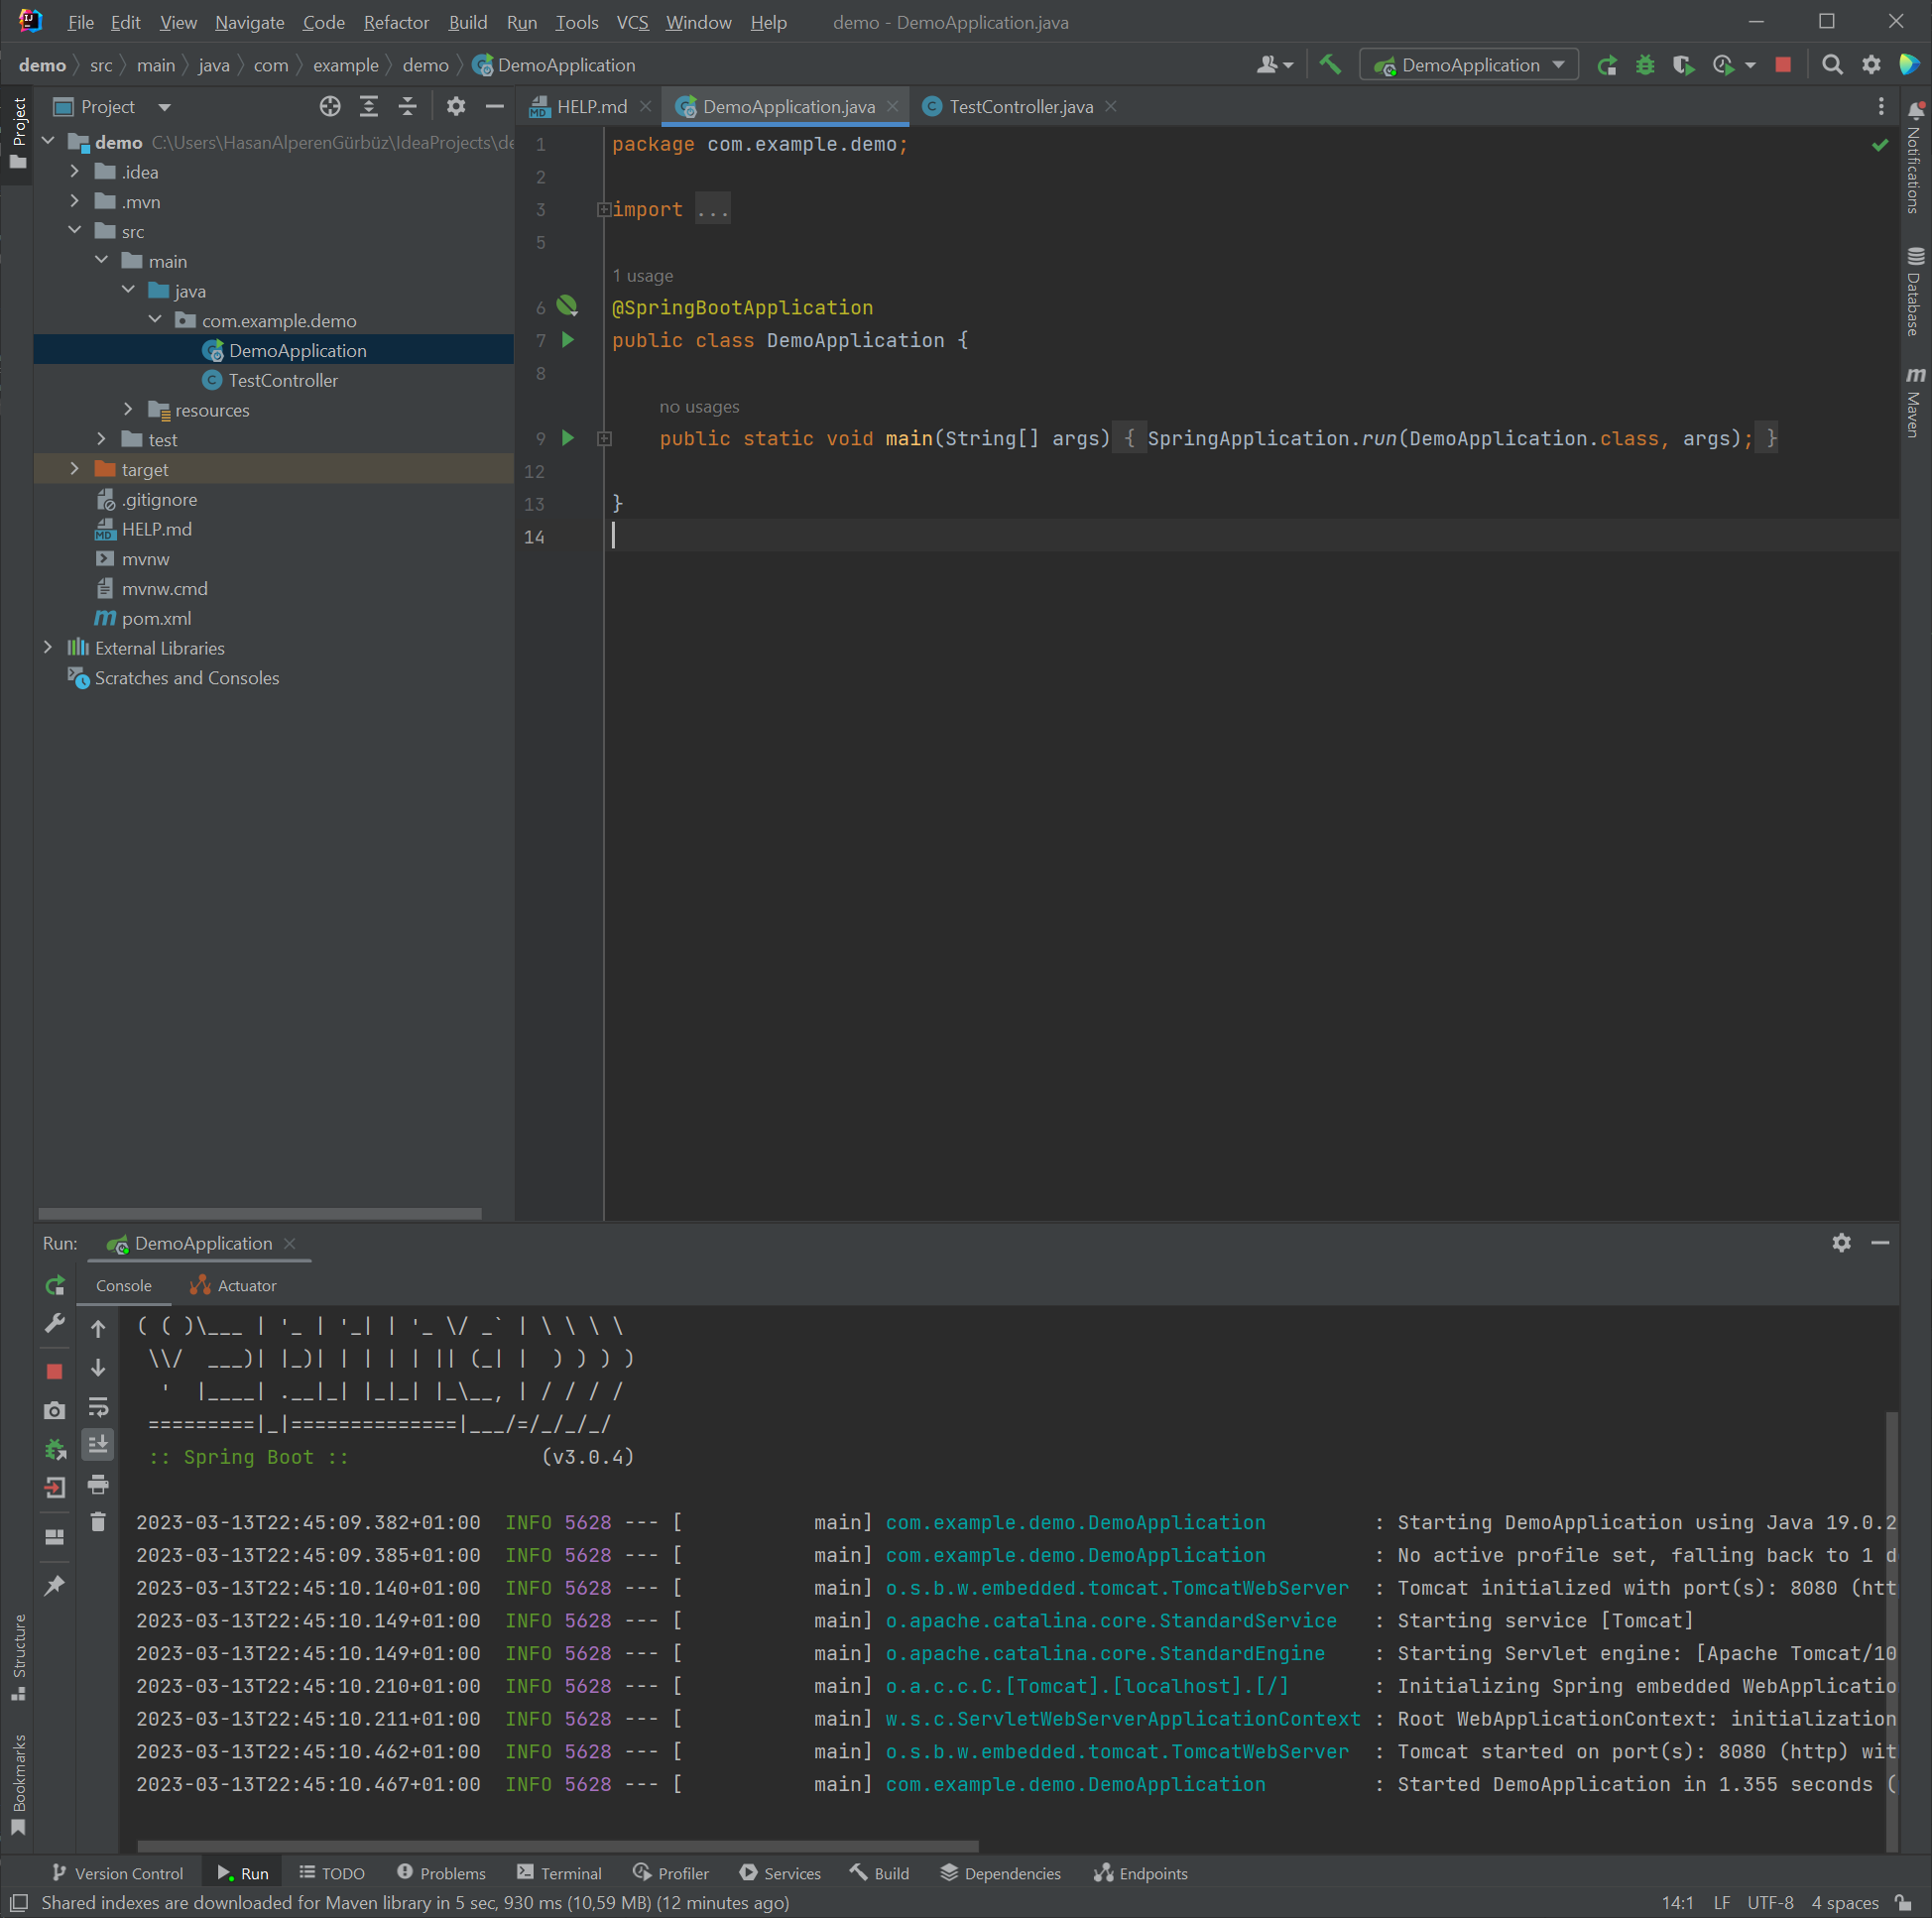Switch to the HELP.md editor tab
Viewport: 1932px width, 1918px height.
pyautogui.click(x=591, y=106)
